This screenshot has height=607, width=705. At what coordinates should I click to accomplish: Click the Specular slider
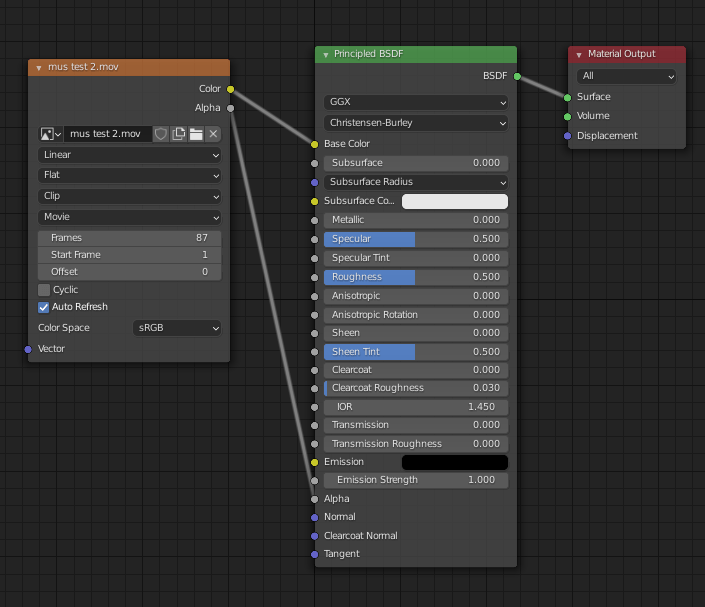tap(416, 239)
